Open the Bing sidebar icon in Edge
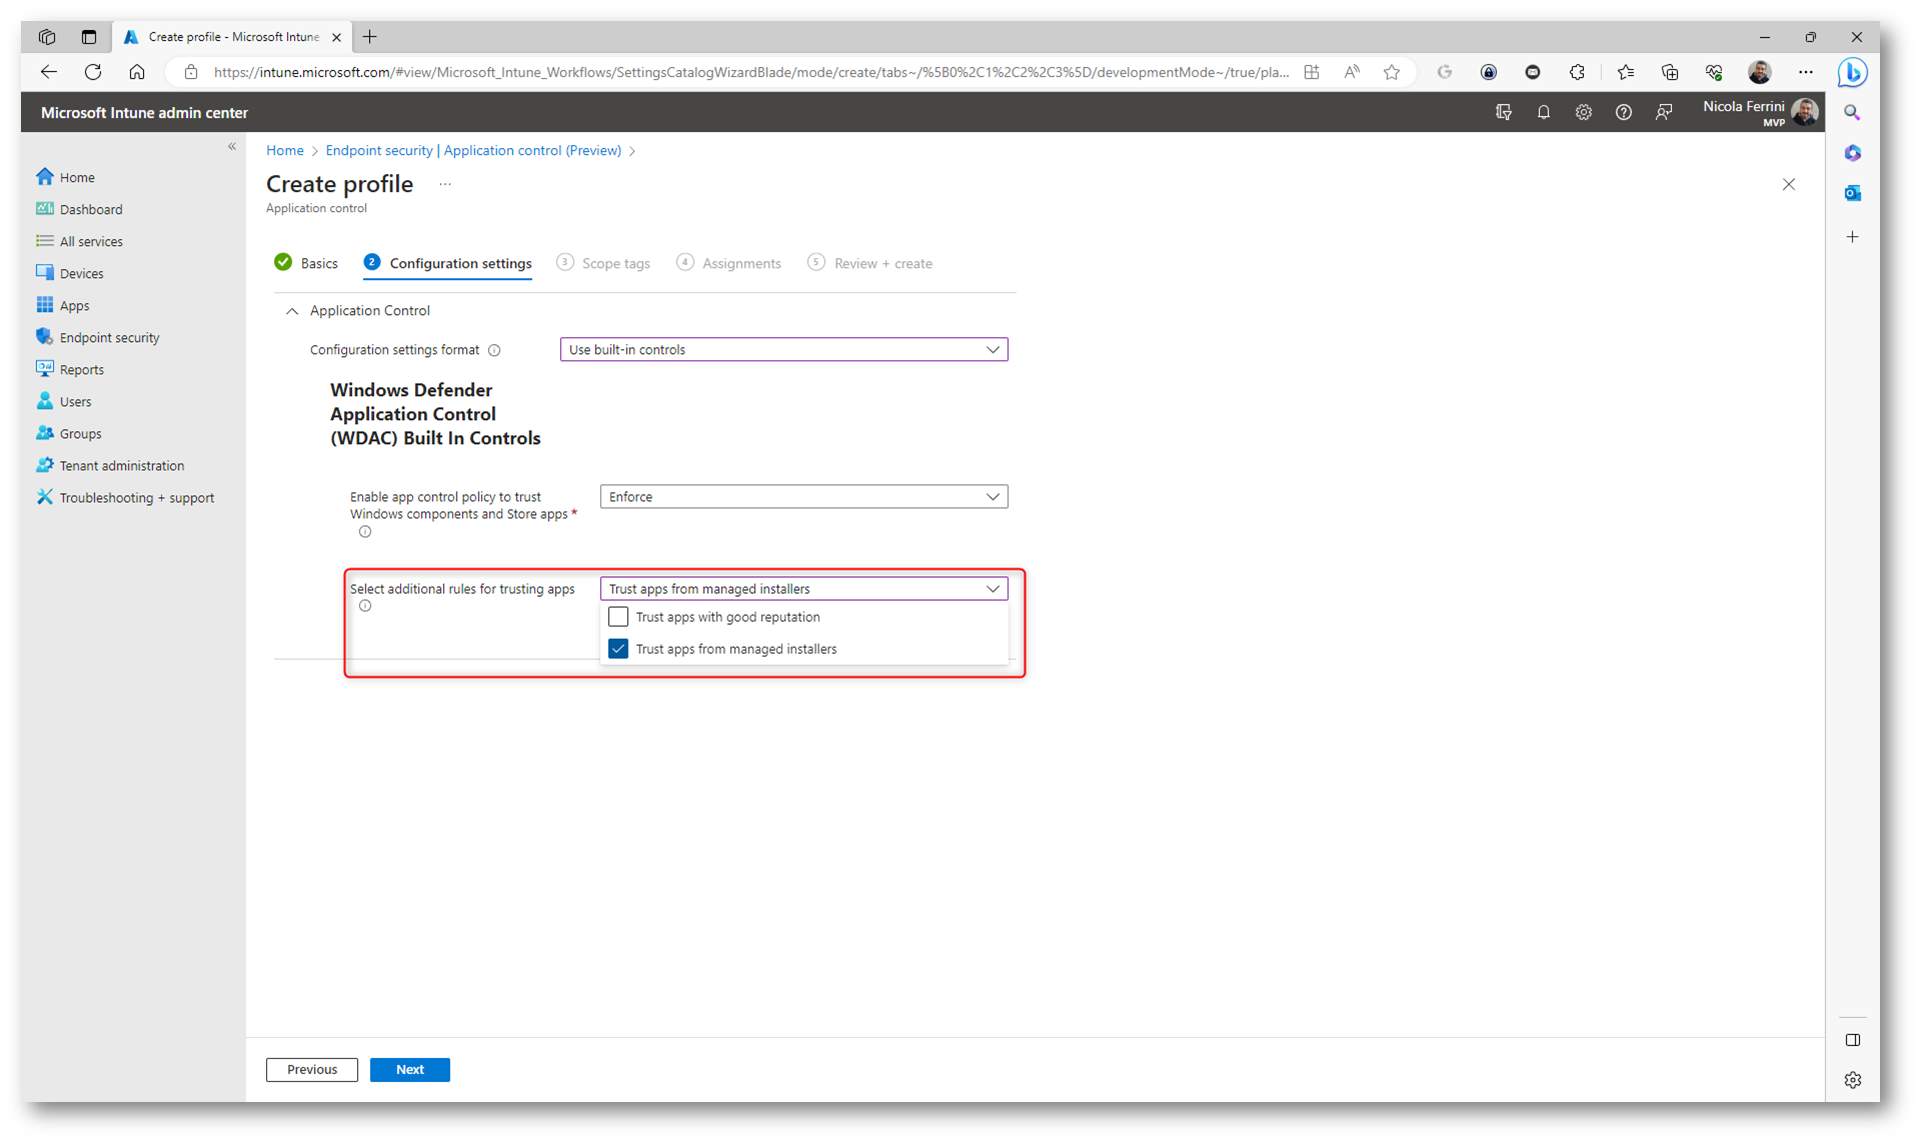1922x1144 pixels. pos(1852,72)
